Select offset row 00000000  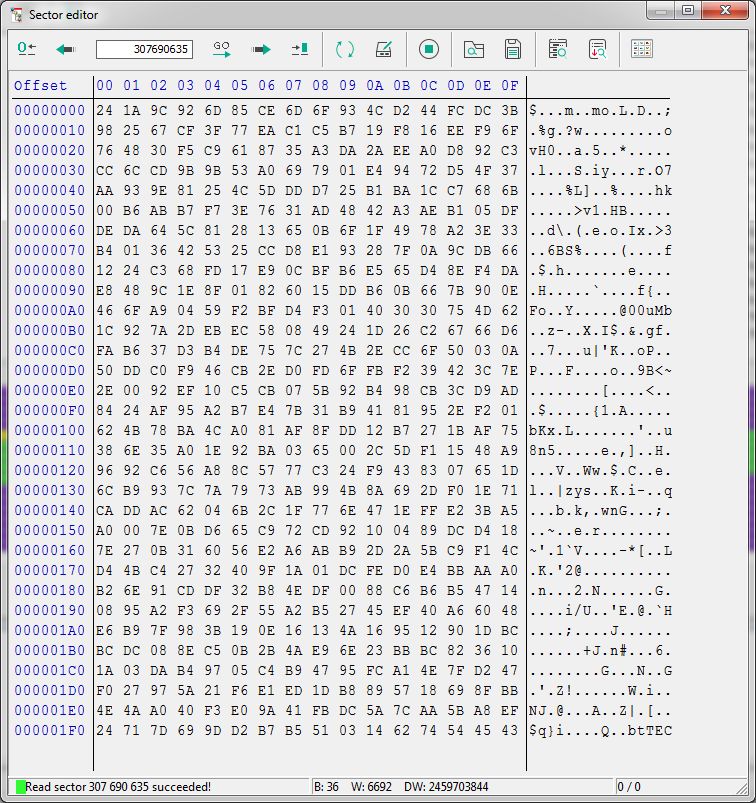click(x=50, y=111)
